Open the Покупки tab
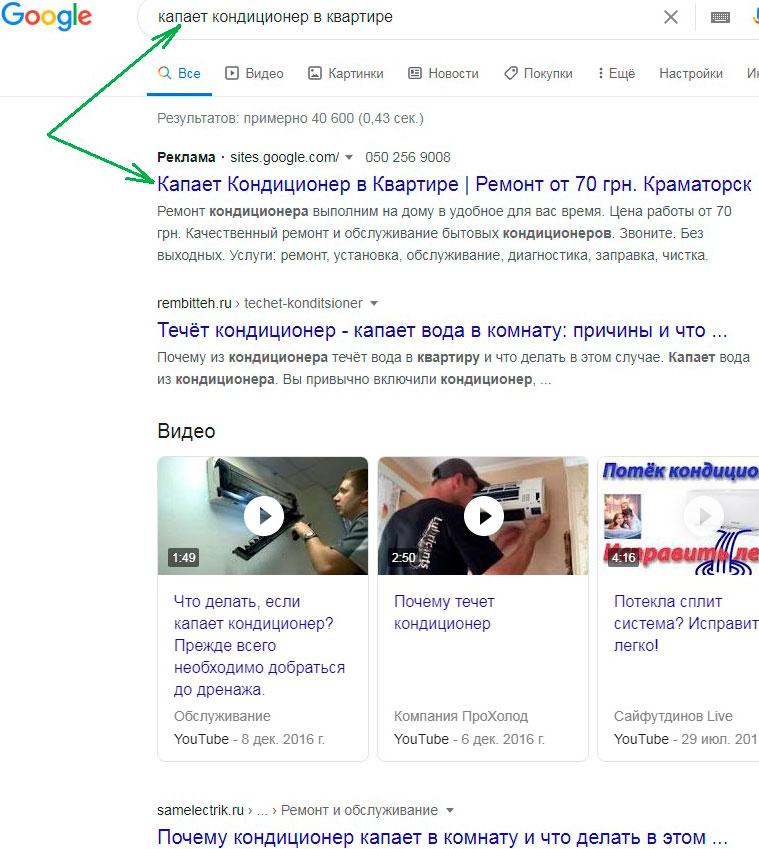This screenshot has height=849, width=759. 538,73
